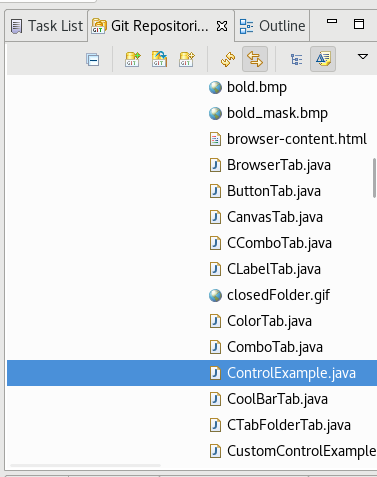Select CanvasTab.java file
Screen dimensions: 377x477
[x=275, y=217]
